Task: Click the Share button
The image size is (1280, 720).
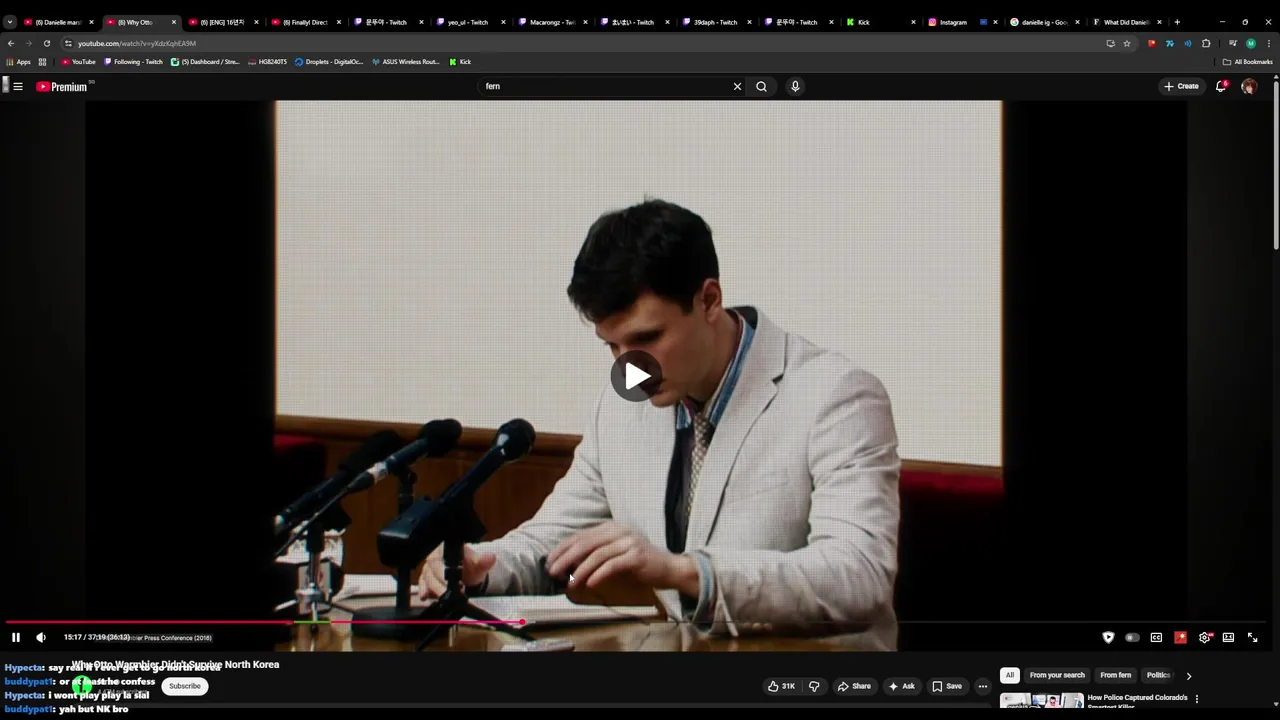Action: [853, 686]
